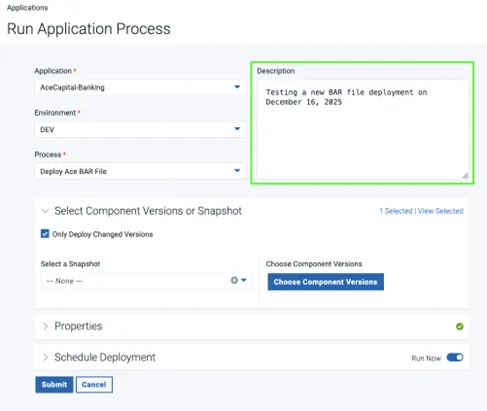Open the Process dropdown showing Deploy Ace BAR File
Image resolution: width=487 pixels, height=411 pixels.
click(140, 171)
